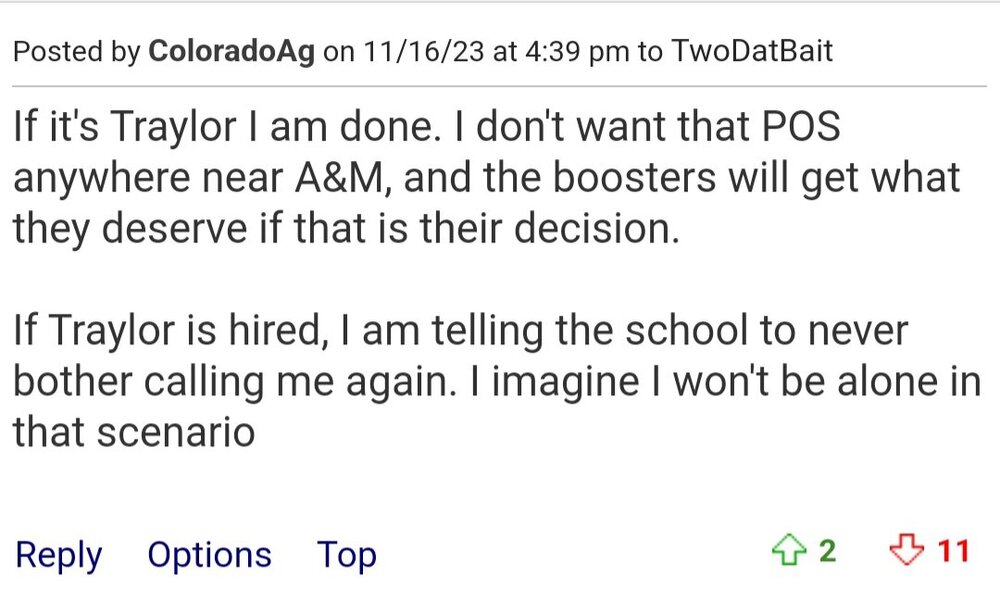1000x612 pixels.
Task: Open ColoradoAg's user profile
Action: [x=231, y=53]
